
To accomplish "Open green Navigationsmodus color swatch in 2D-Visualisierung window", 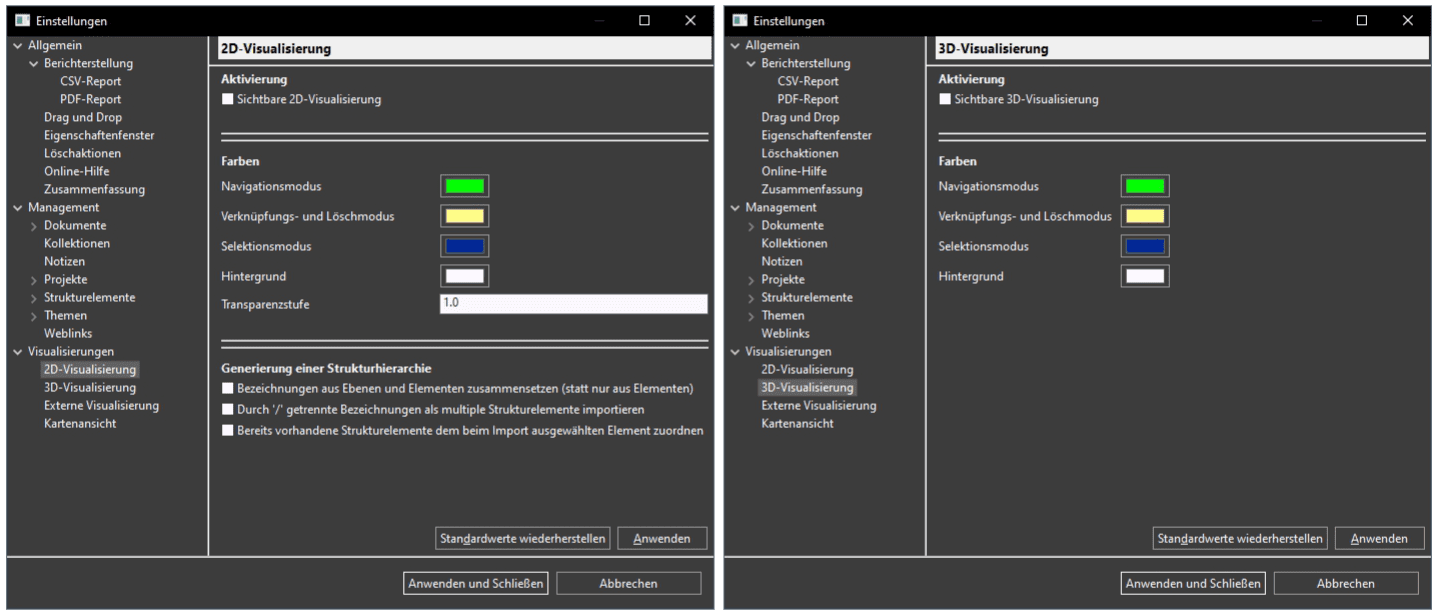I will point(465,186).
